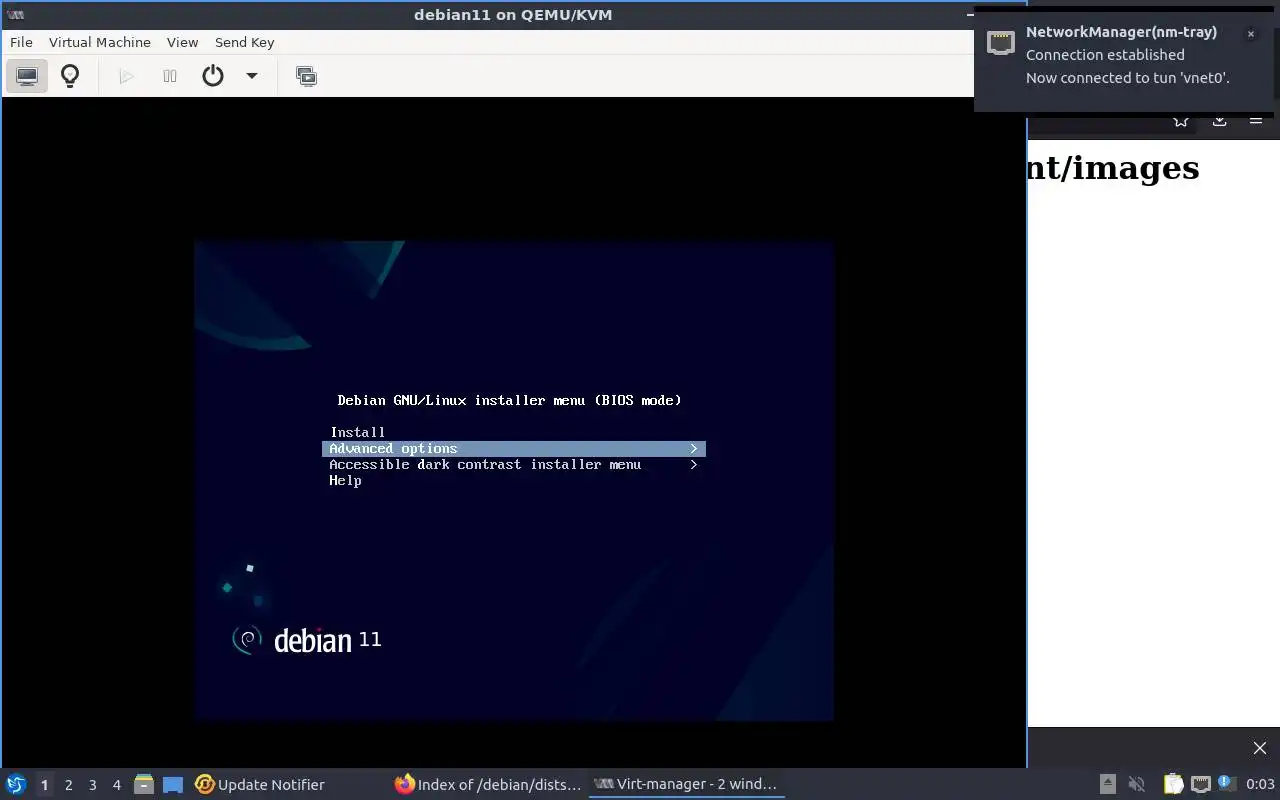Open the application launcher menu
Image resolution: width=1280 pixels, height=800 pixels.
[x=16, y=785]
